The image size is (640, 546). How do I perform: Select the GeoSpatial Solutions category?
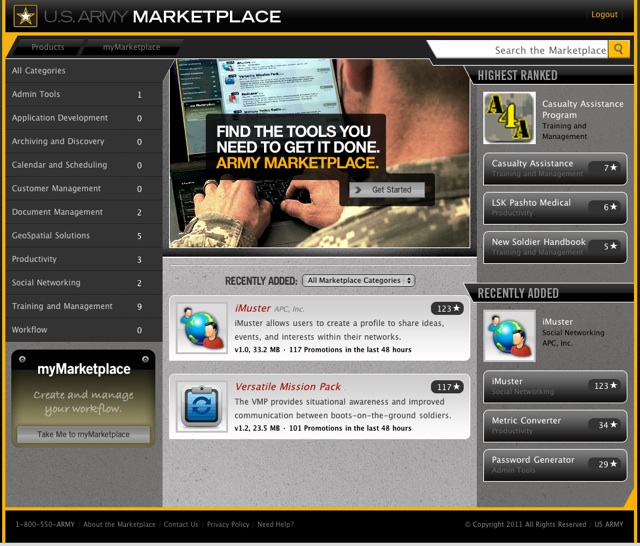click(51, 236)
